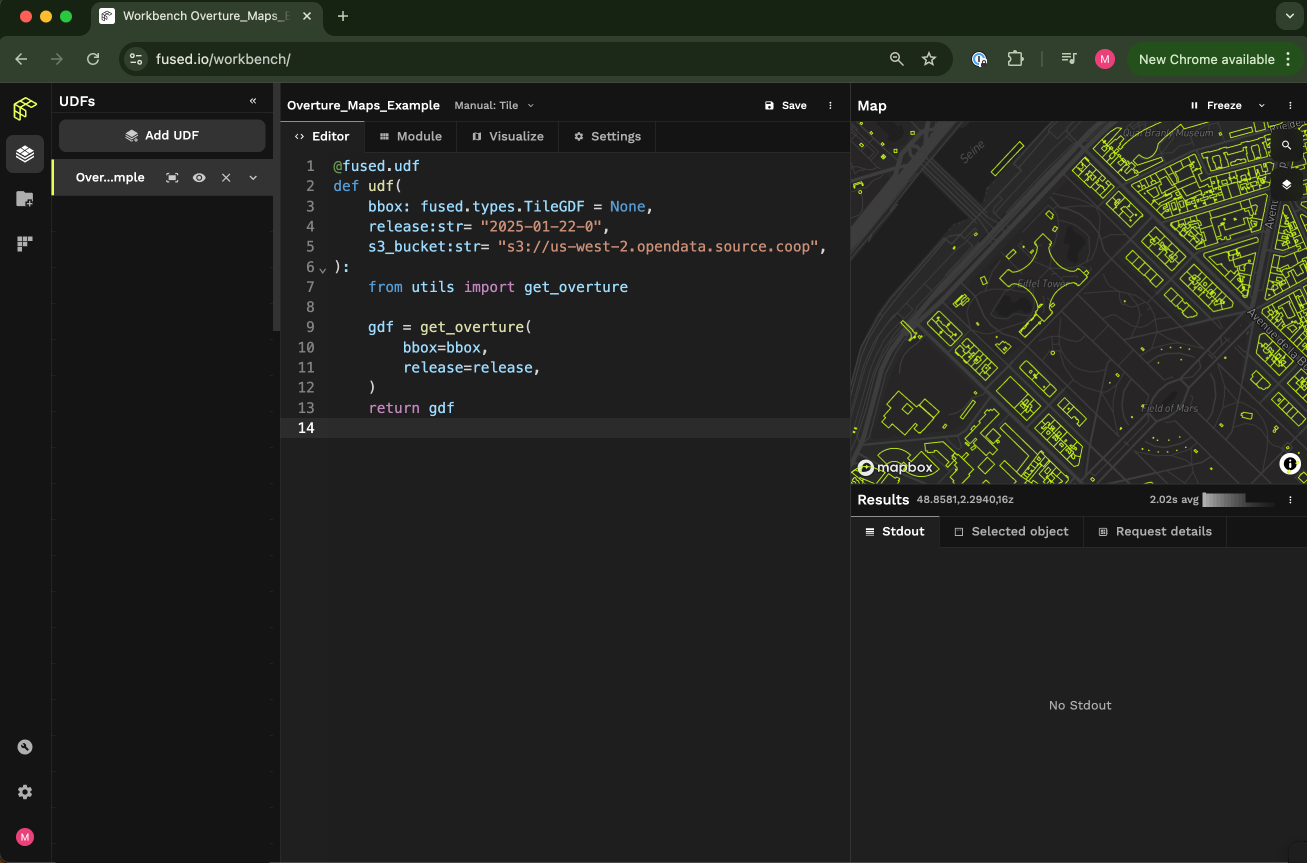Open the map layers style icon
This screenshot has width=1307, height=863.
pyautogui.click(x=1287, y=185)
